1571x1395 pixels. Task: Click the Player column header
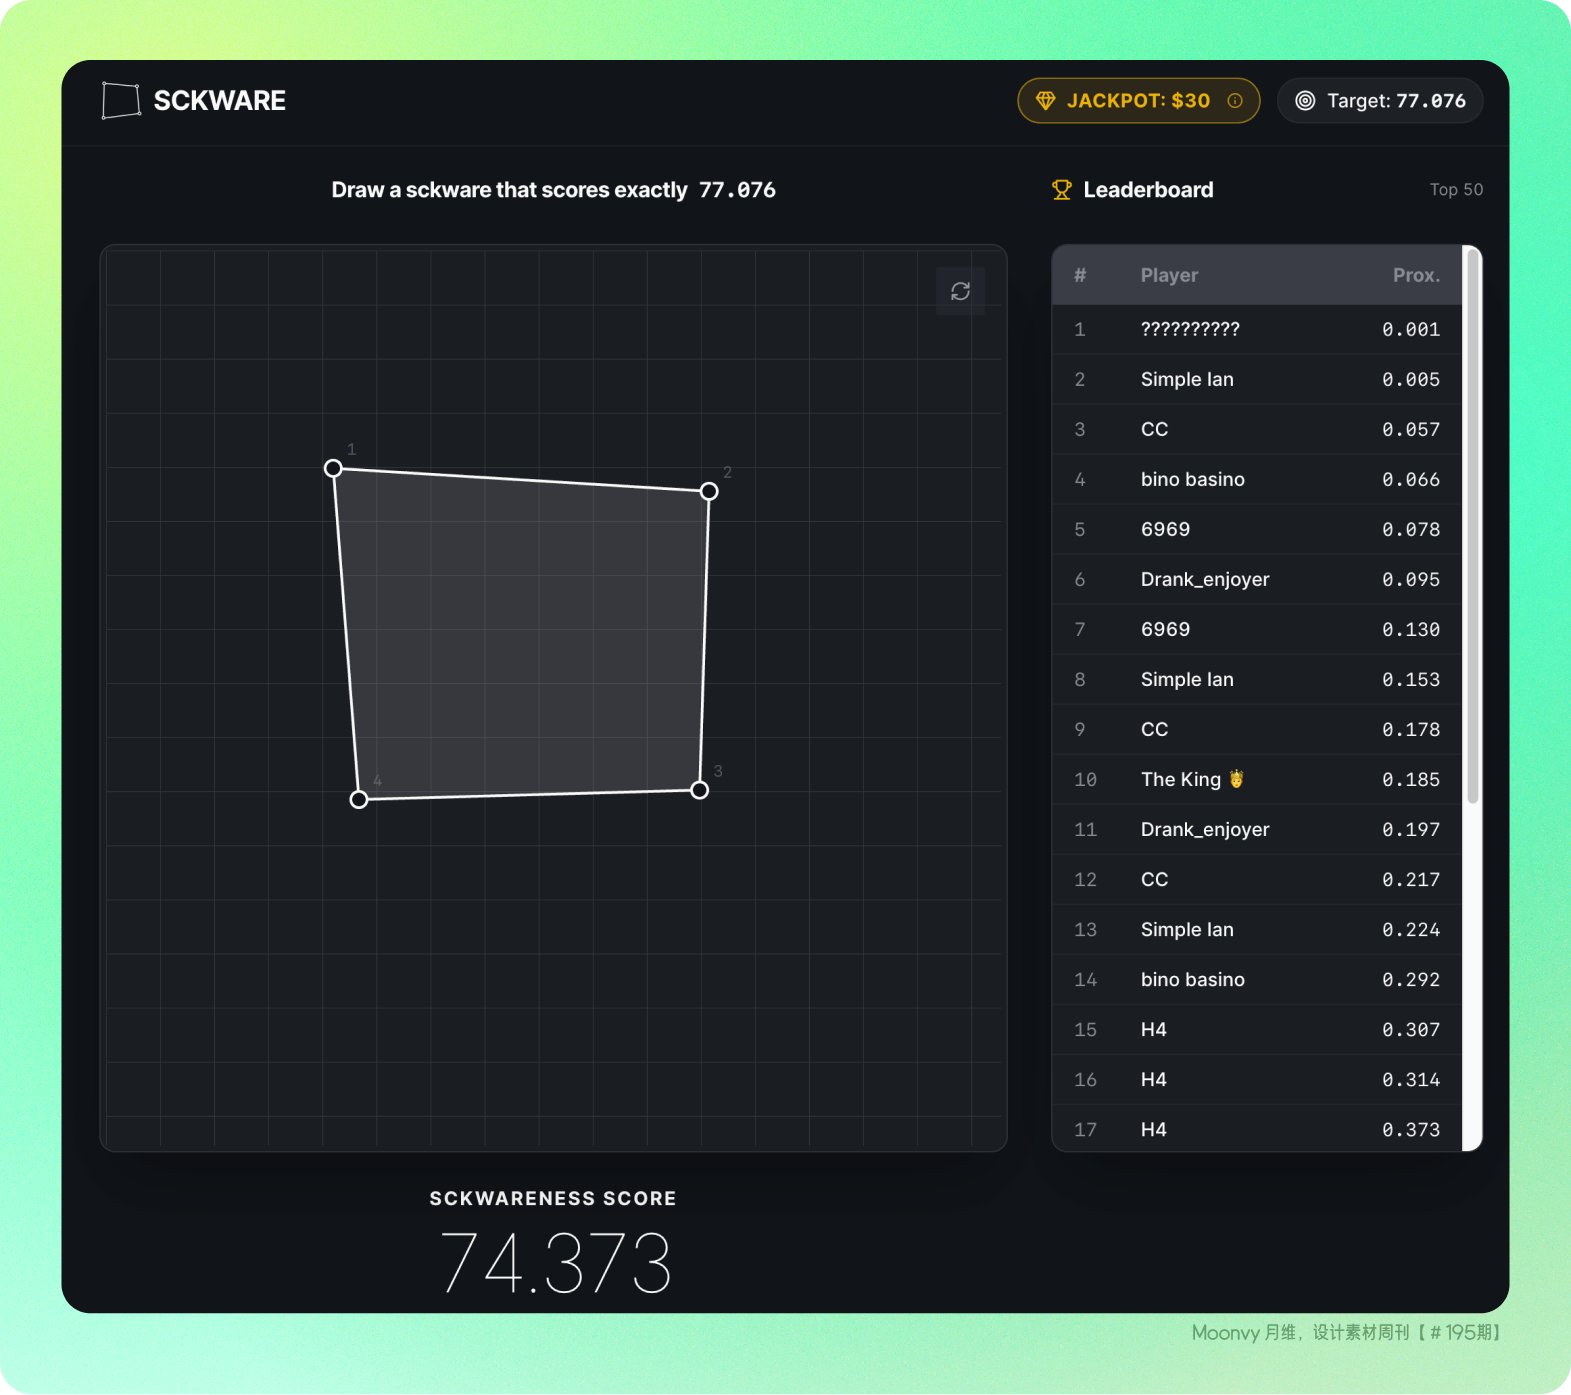point(1169,275)
